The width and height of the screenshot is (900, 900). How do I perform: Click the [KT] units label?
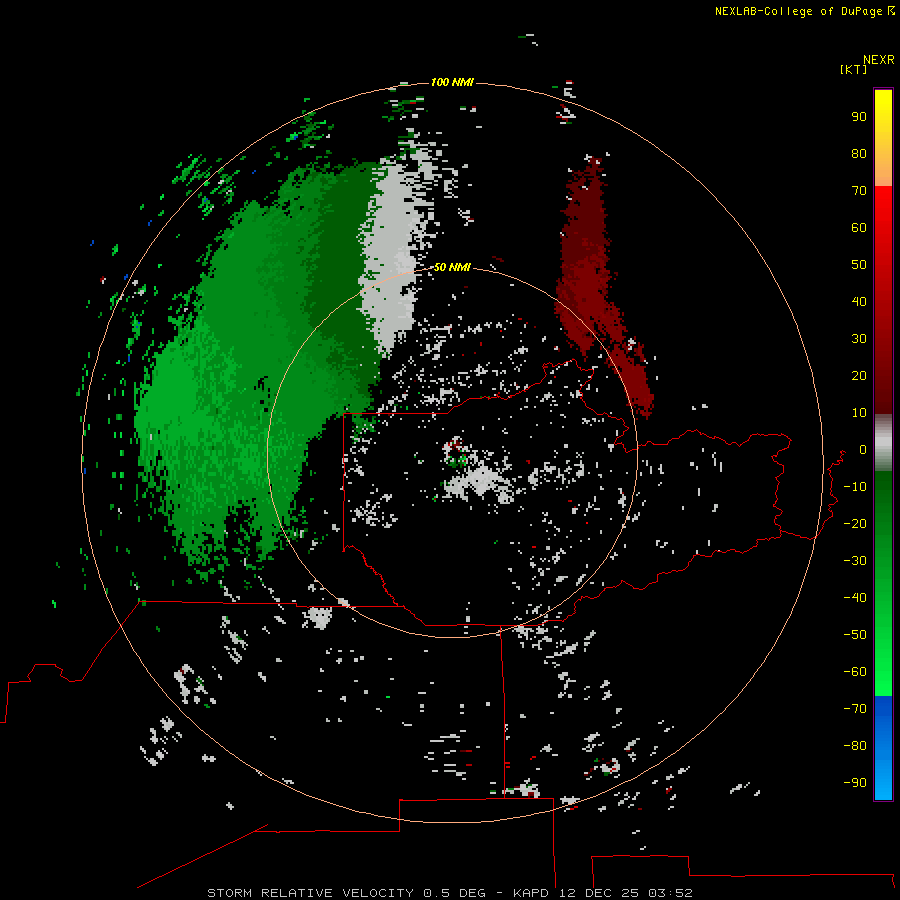[854, 69]
